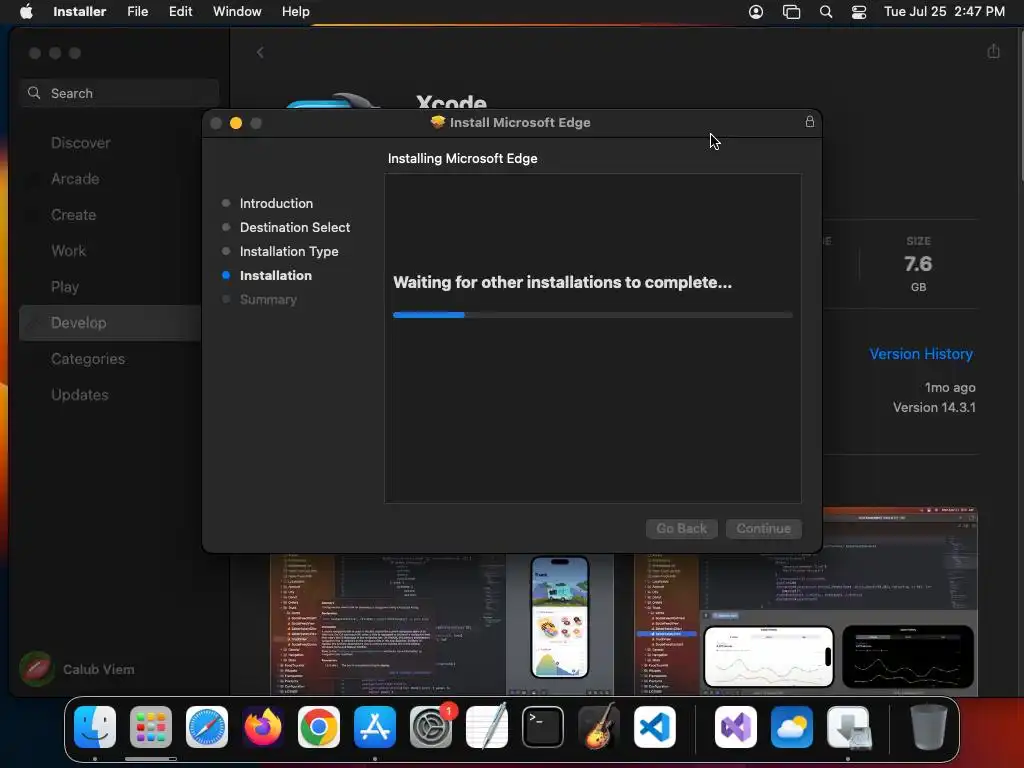Click the Xcode code editor screenshot thumbnail
The width and height of the screenshot is (1024, 768).
click(388, 624)
